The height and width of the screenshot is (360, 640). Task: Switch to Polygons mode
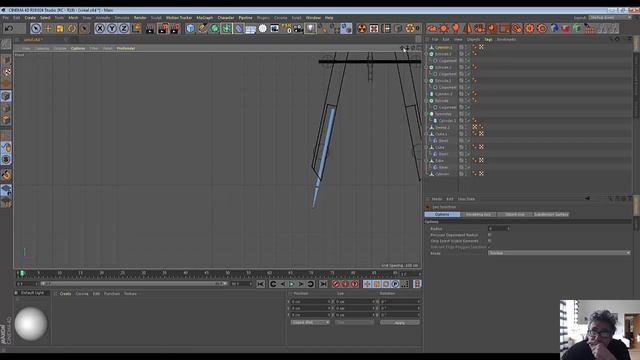pos(6,120)
